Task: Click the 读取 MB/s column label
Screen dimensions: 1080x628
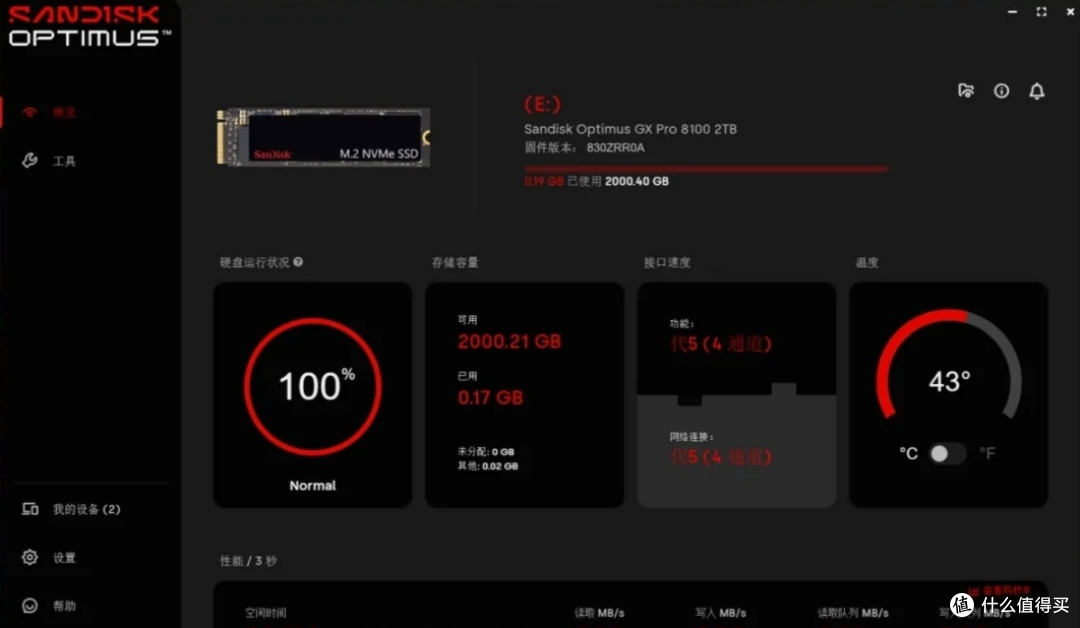Action: (599, 613)
